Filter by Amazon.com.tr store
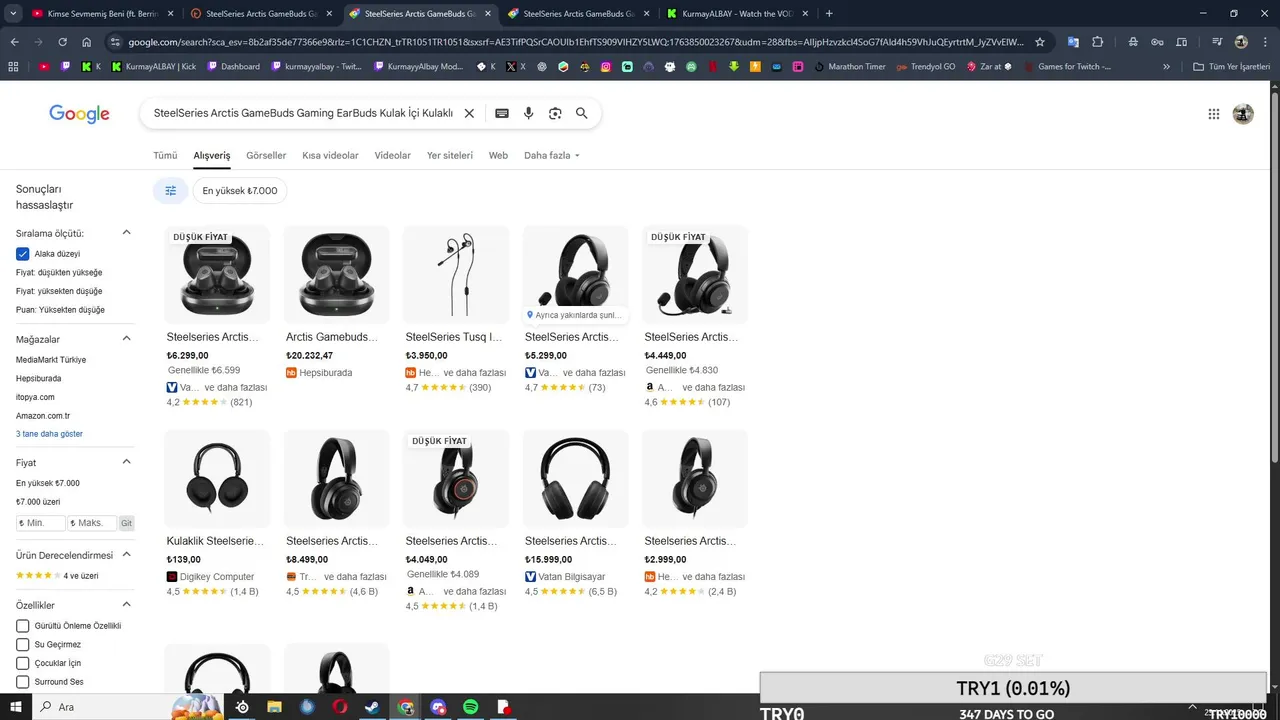The image size is (1280, 720). [43, 416]
